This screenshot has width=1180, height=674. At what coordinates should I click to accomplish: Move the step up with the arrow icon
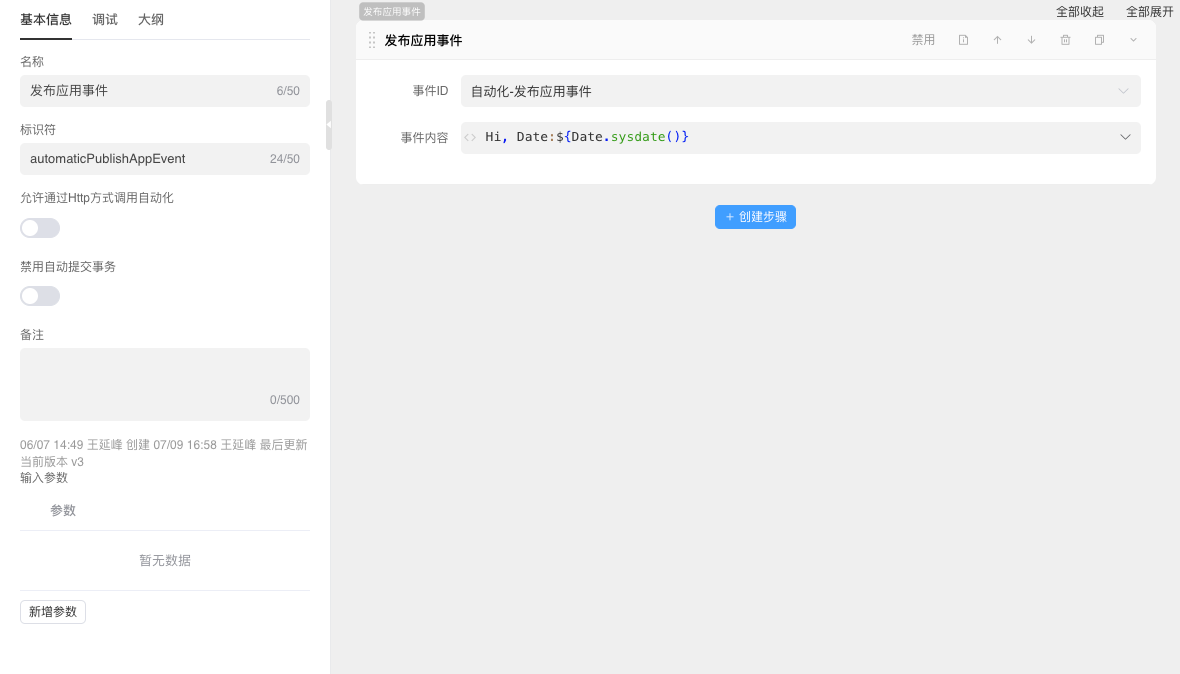997,39
